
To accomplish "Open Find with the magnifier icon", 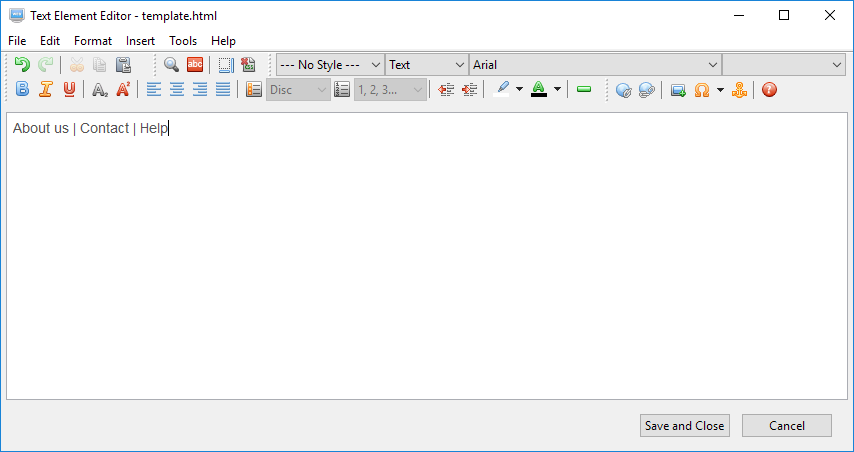I will pos(171,65).
